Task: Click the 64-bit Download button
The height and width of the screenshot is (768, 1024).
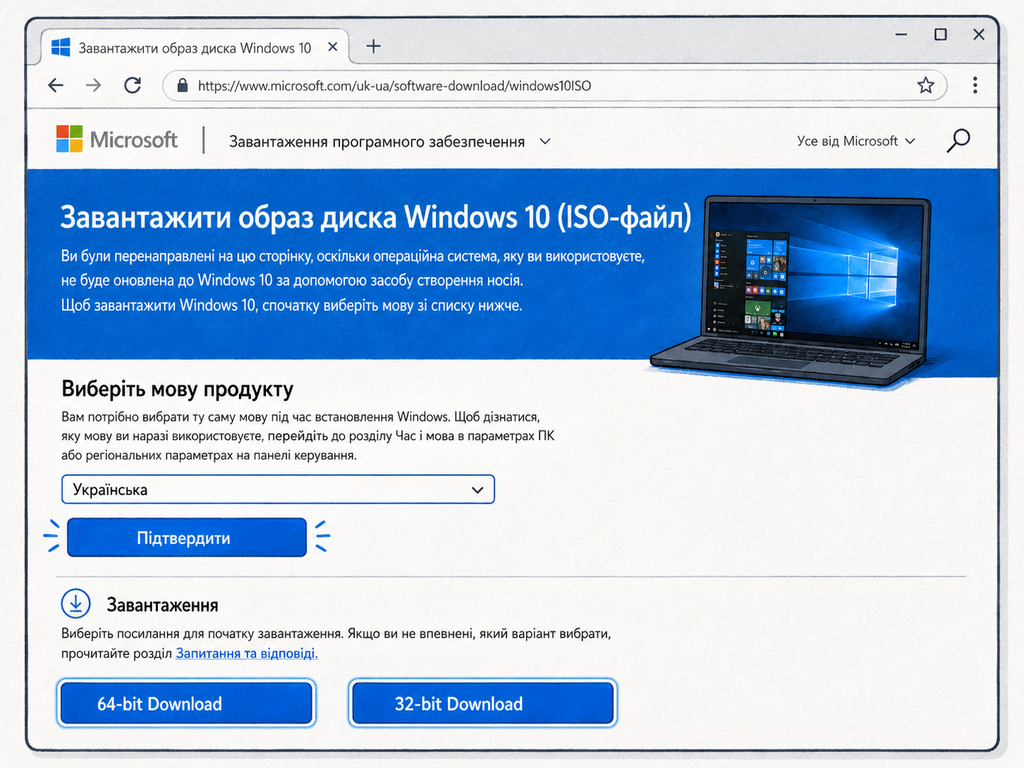Action: pos(187,703)
